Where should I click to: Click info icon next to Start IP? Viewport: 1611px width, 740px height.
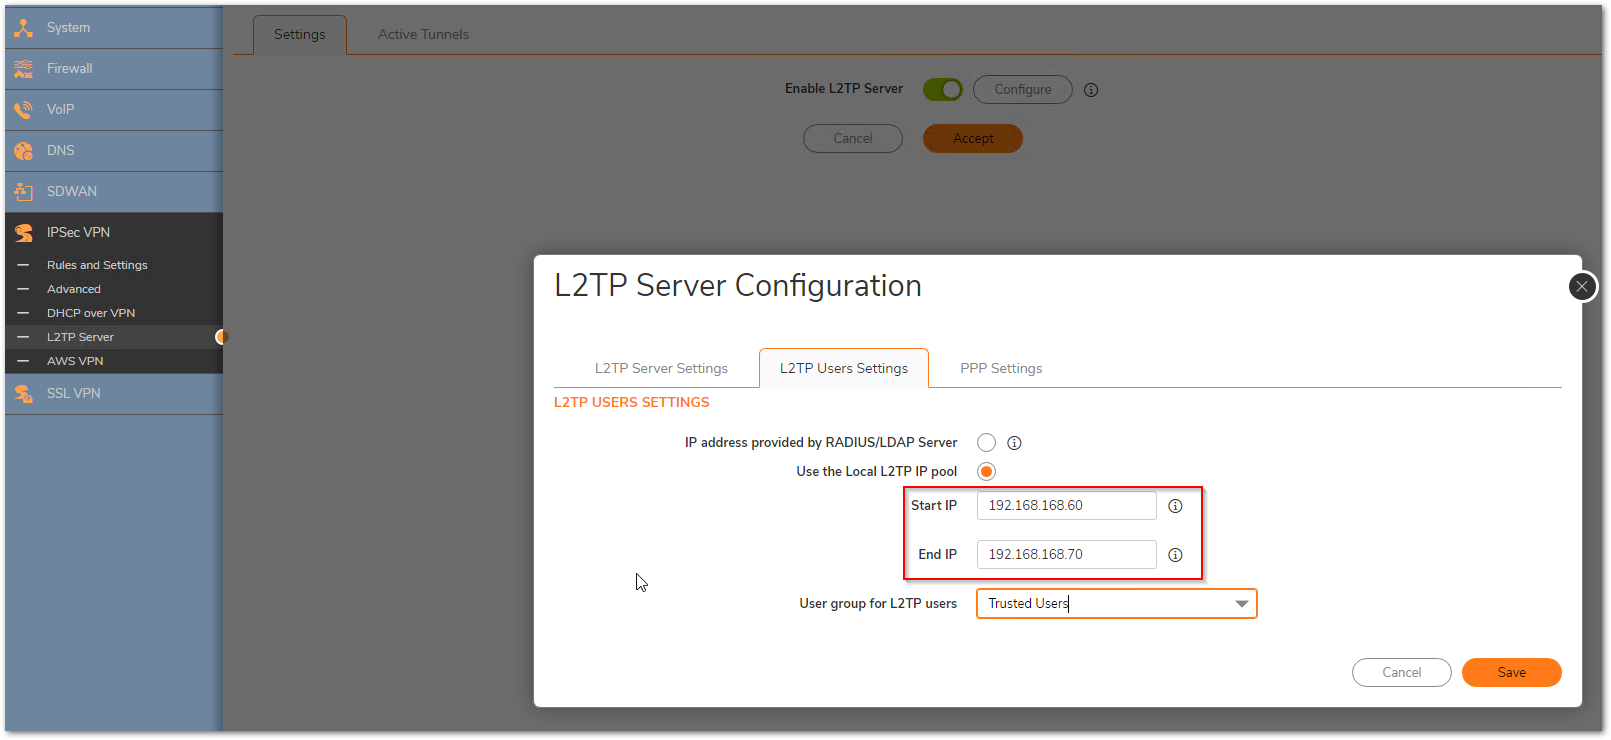tap(1175, 506)
